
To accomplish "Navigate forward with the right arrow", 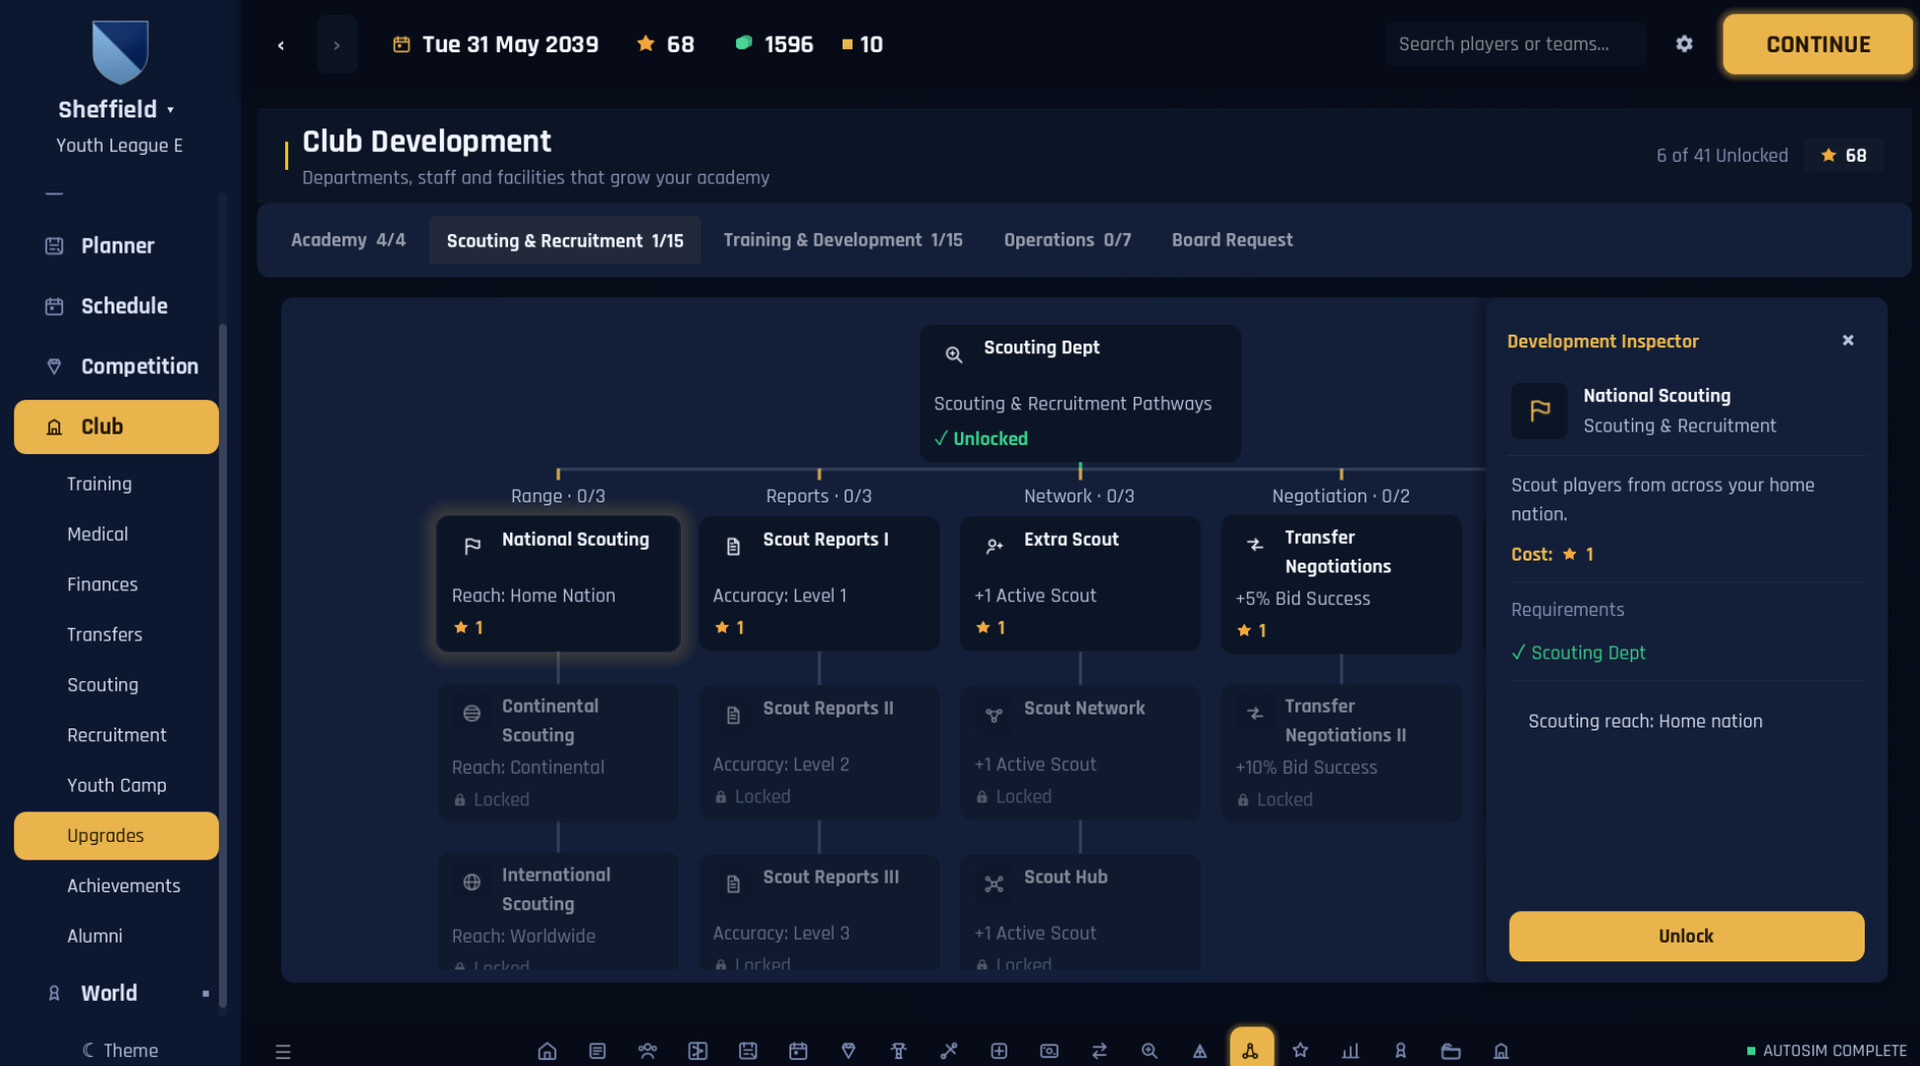I will pos(337,45).
